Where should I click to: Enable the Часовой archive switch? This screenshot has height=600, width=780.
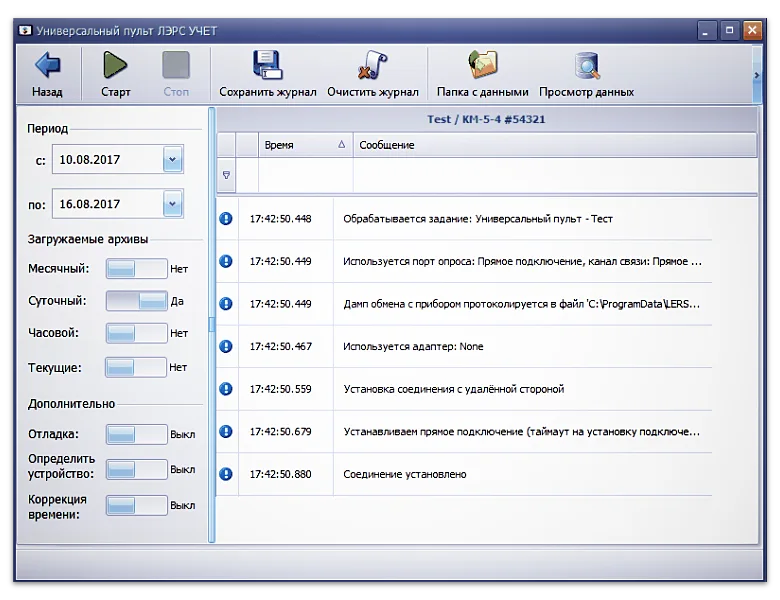tap(136, 333)
